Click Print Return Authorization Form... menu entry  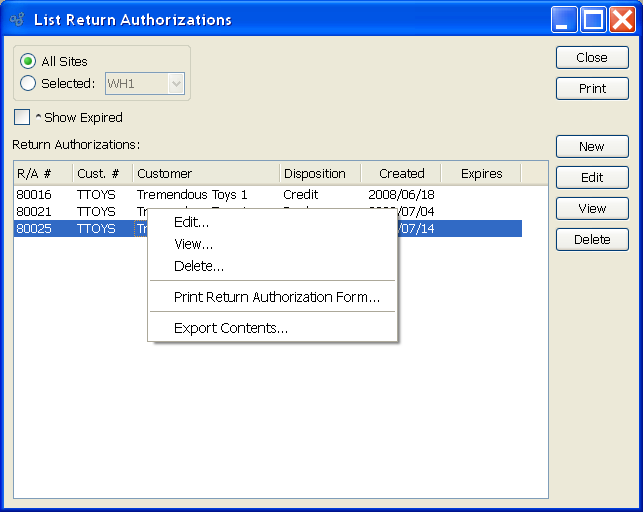276,297
